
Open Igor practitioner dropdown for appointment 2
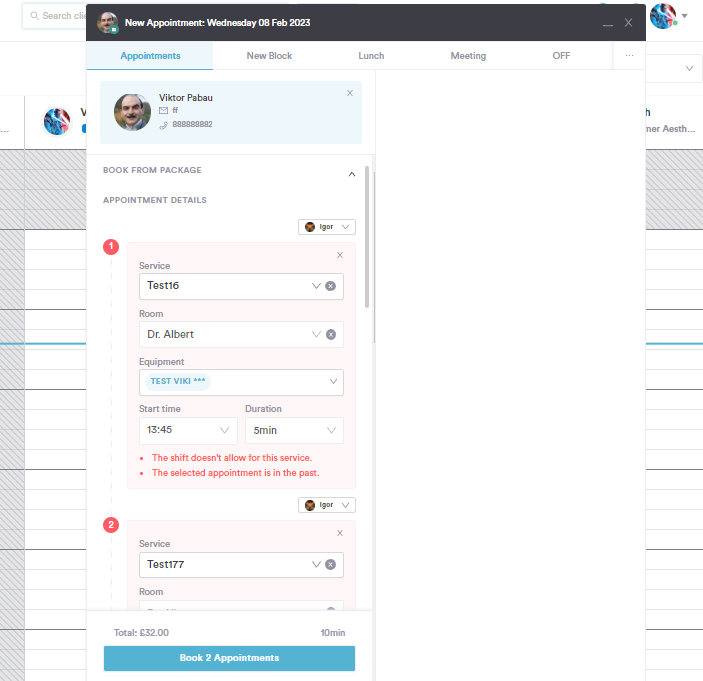click(x=326, y=505)
